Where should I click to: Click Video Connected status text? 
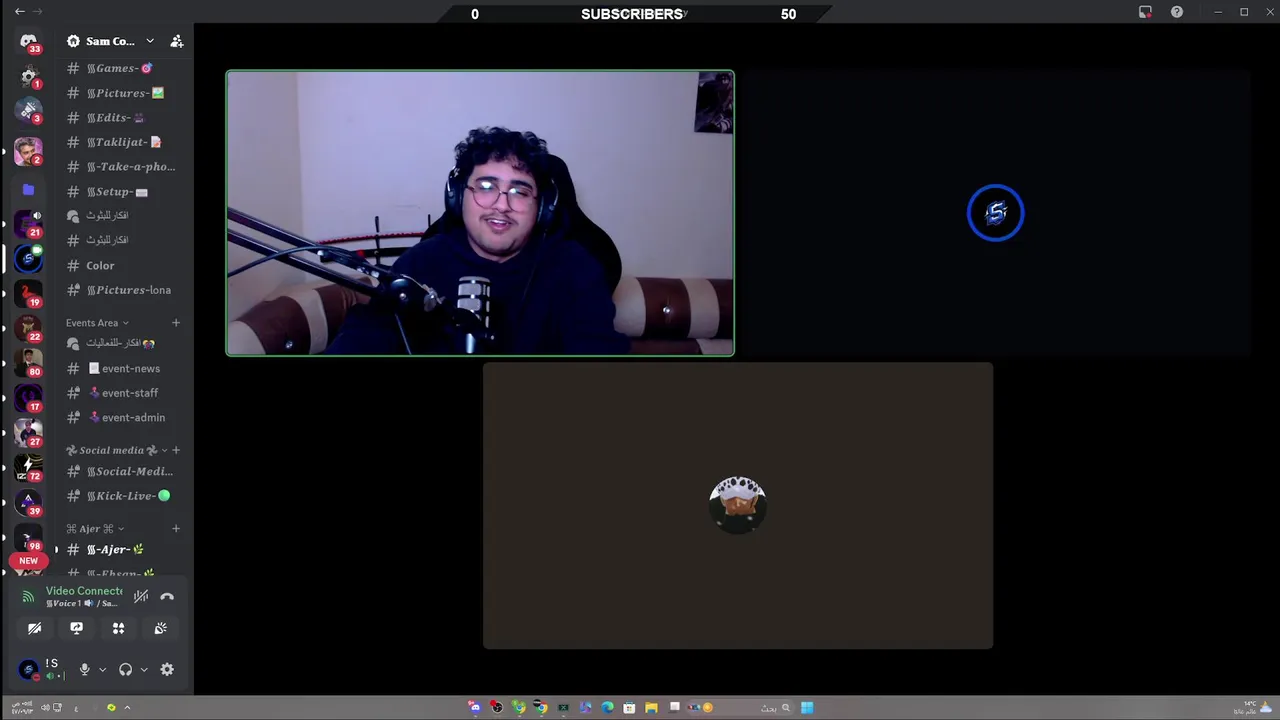point(84,591)
